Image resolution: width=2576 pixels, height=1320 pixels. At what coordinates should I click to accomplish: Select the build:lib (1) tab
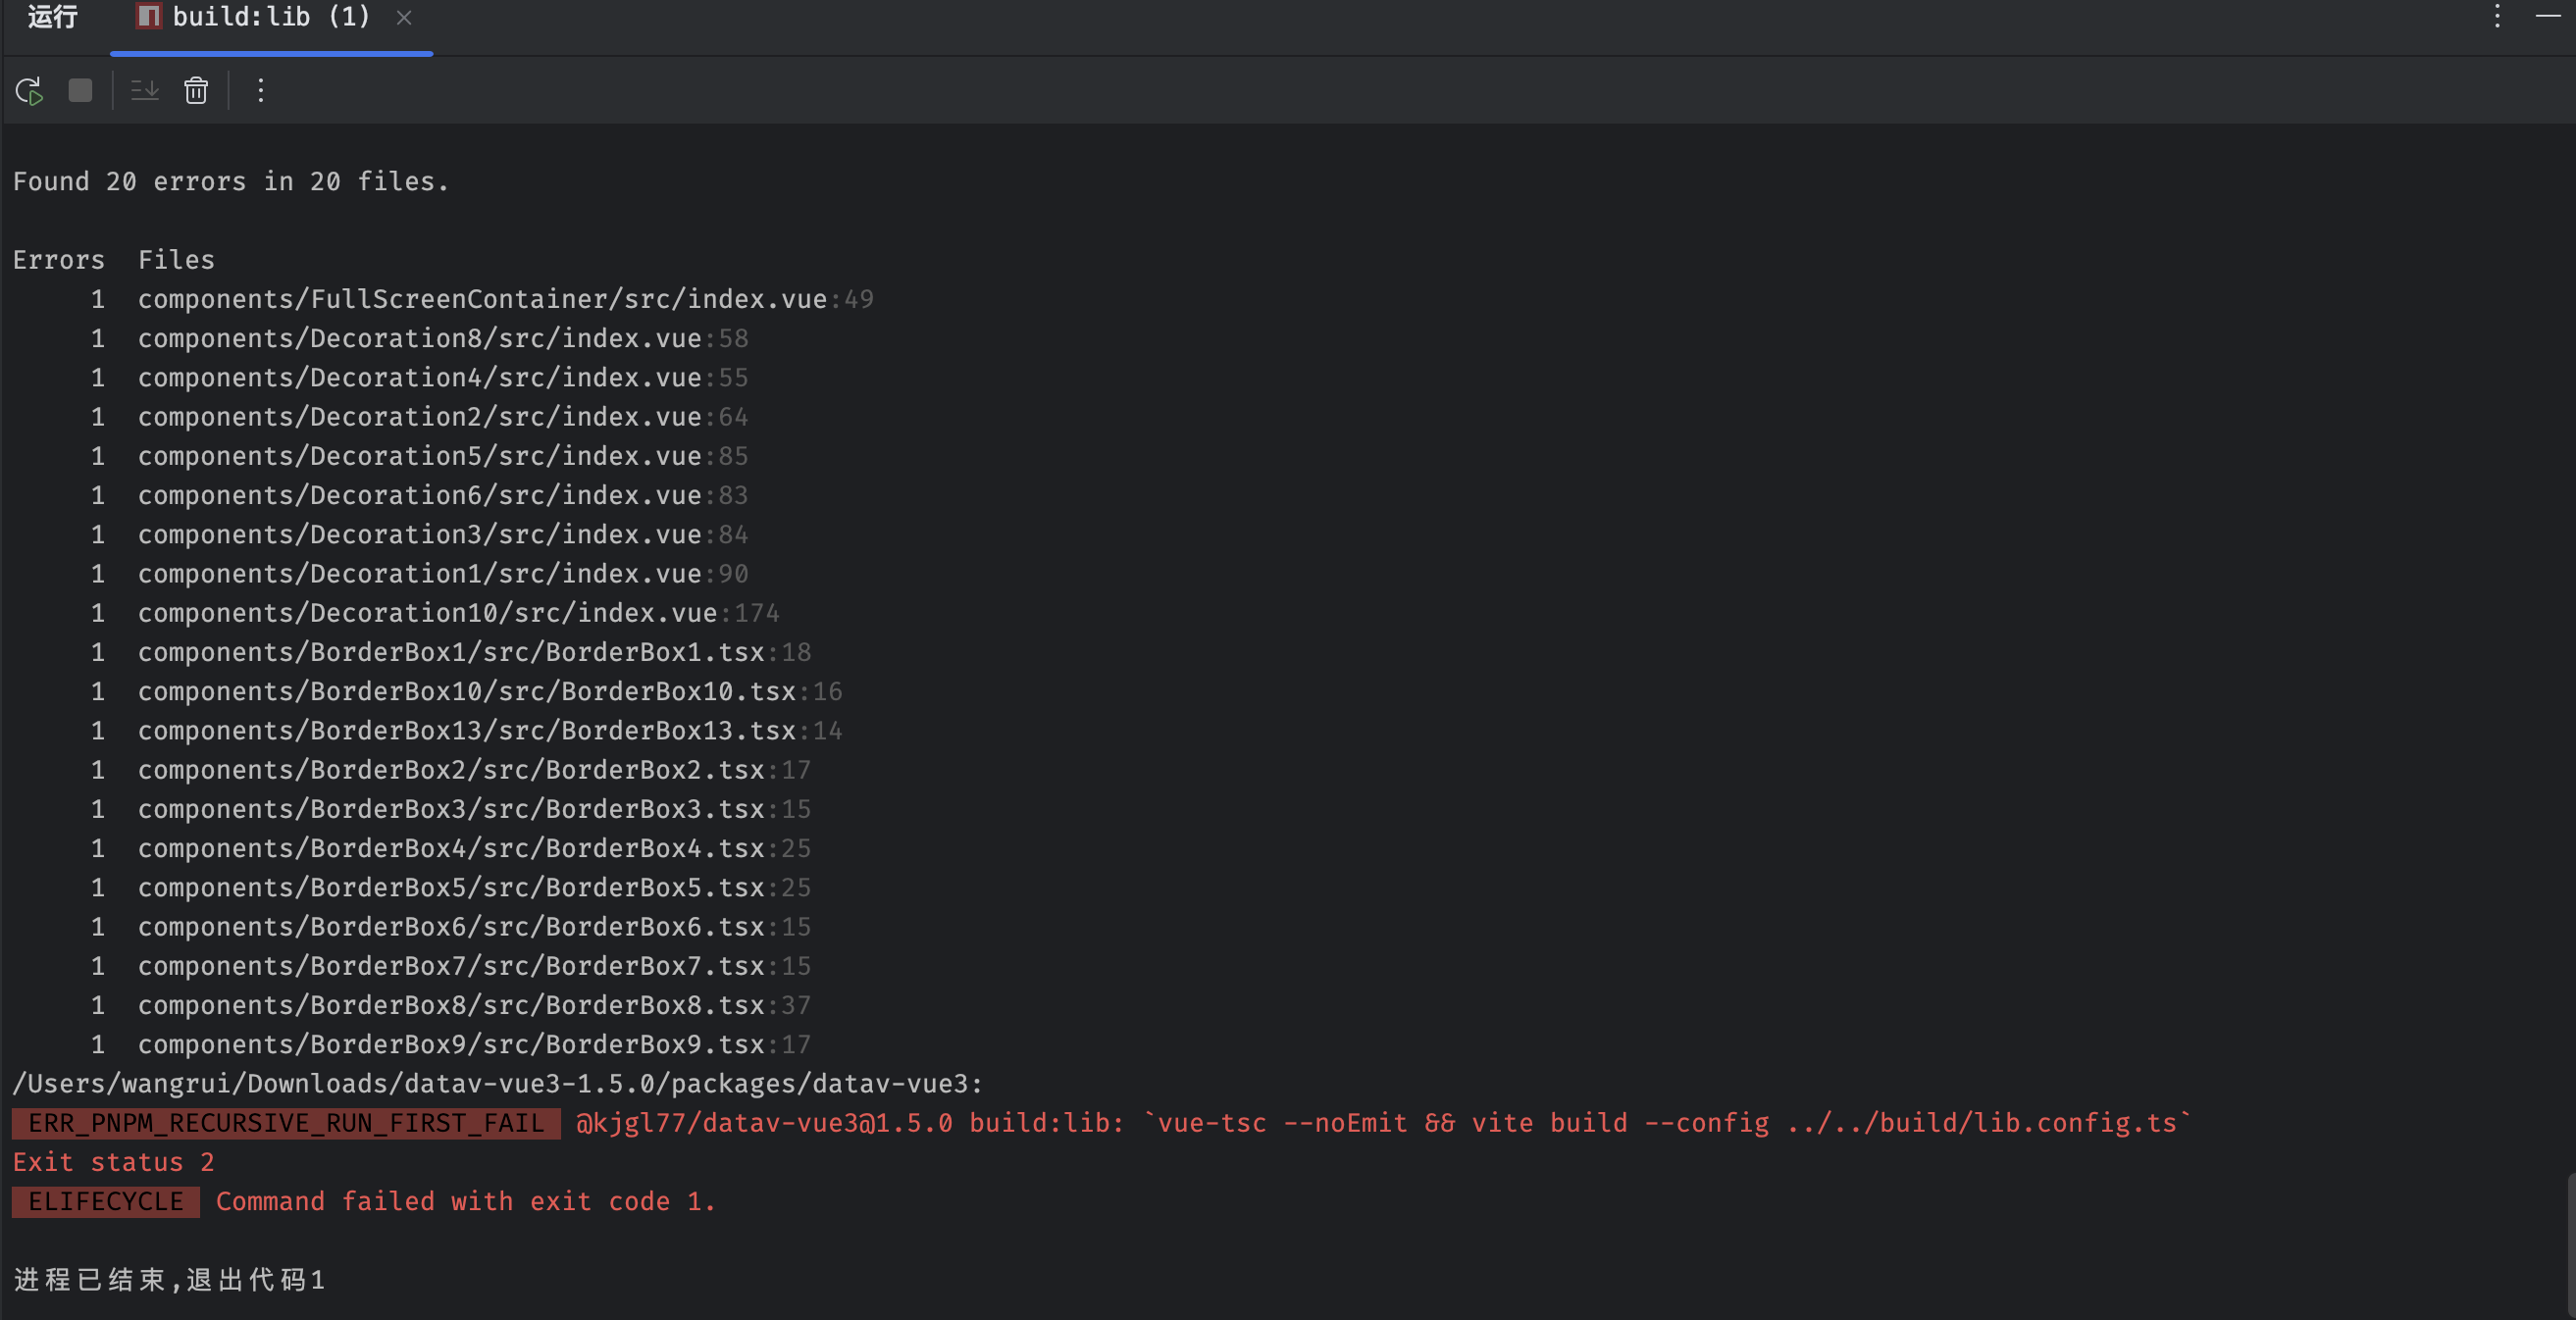pos(270,16)
